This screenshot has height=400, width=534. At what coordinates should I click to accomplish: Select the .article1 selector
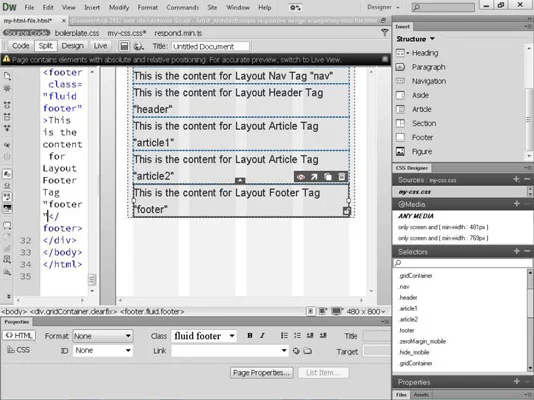tap(408, 308)
